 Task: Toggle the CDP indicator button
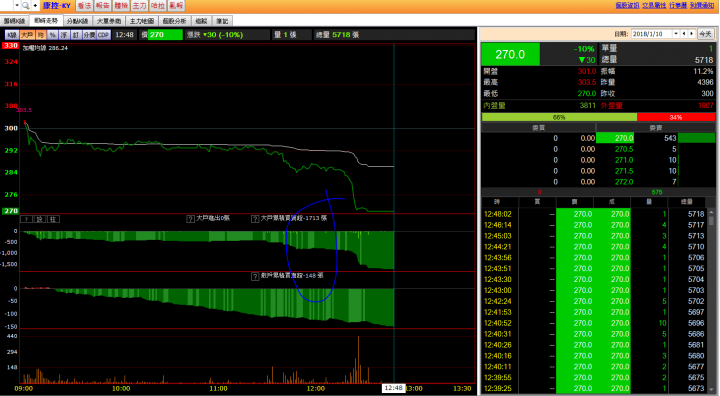[103, 35]
